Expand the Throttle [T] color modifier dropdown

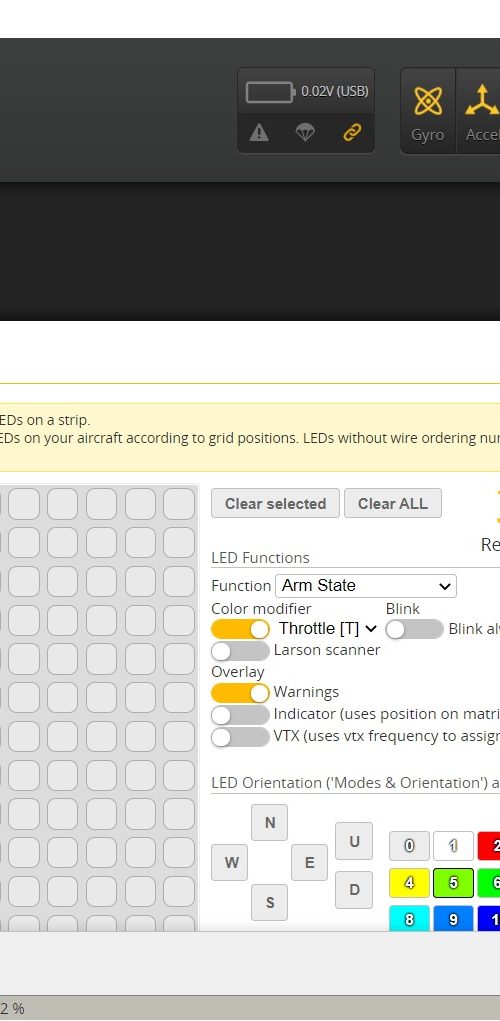click(x=328, y=628)
